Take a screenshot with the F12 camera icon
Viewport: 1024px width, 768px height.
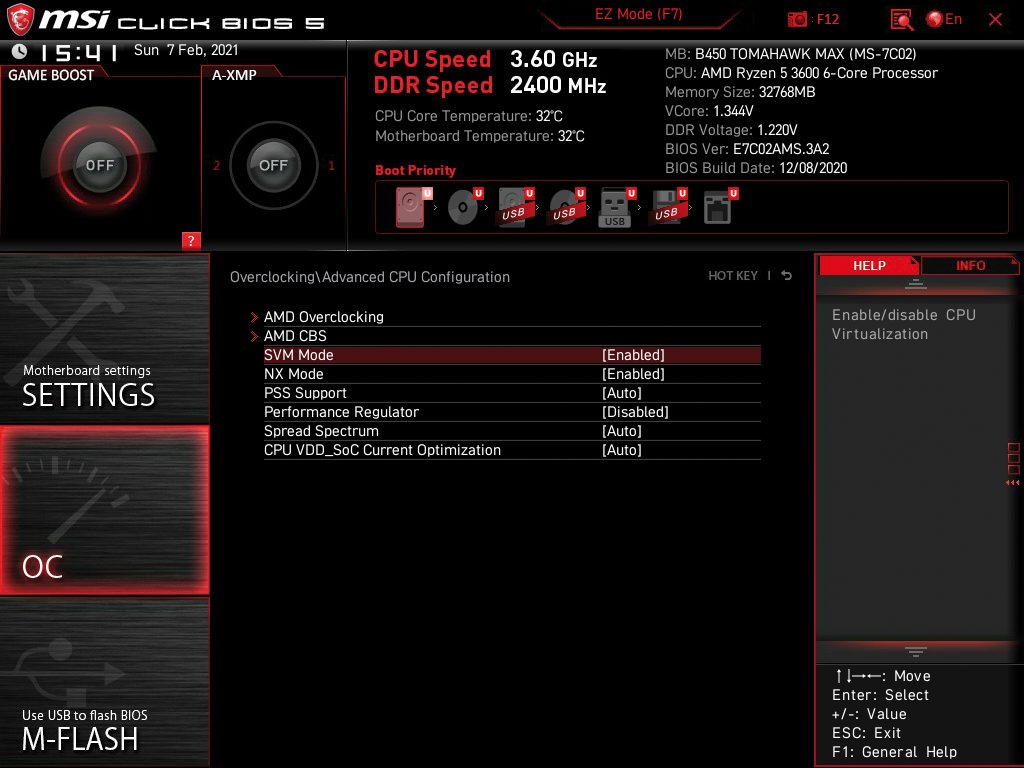click(797, 20)
